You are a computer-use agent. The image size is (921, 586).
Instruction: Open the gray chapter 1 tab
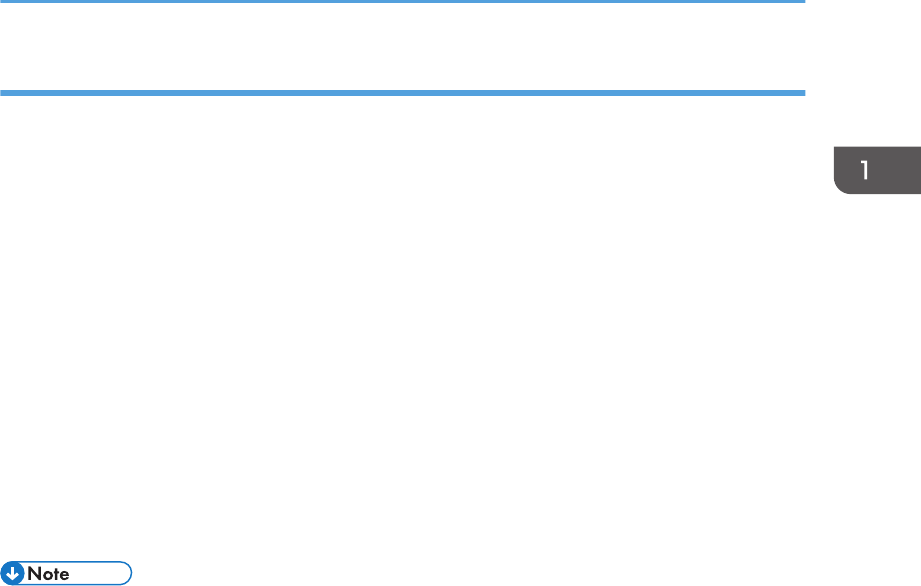click(x=877, y=170)
